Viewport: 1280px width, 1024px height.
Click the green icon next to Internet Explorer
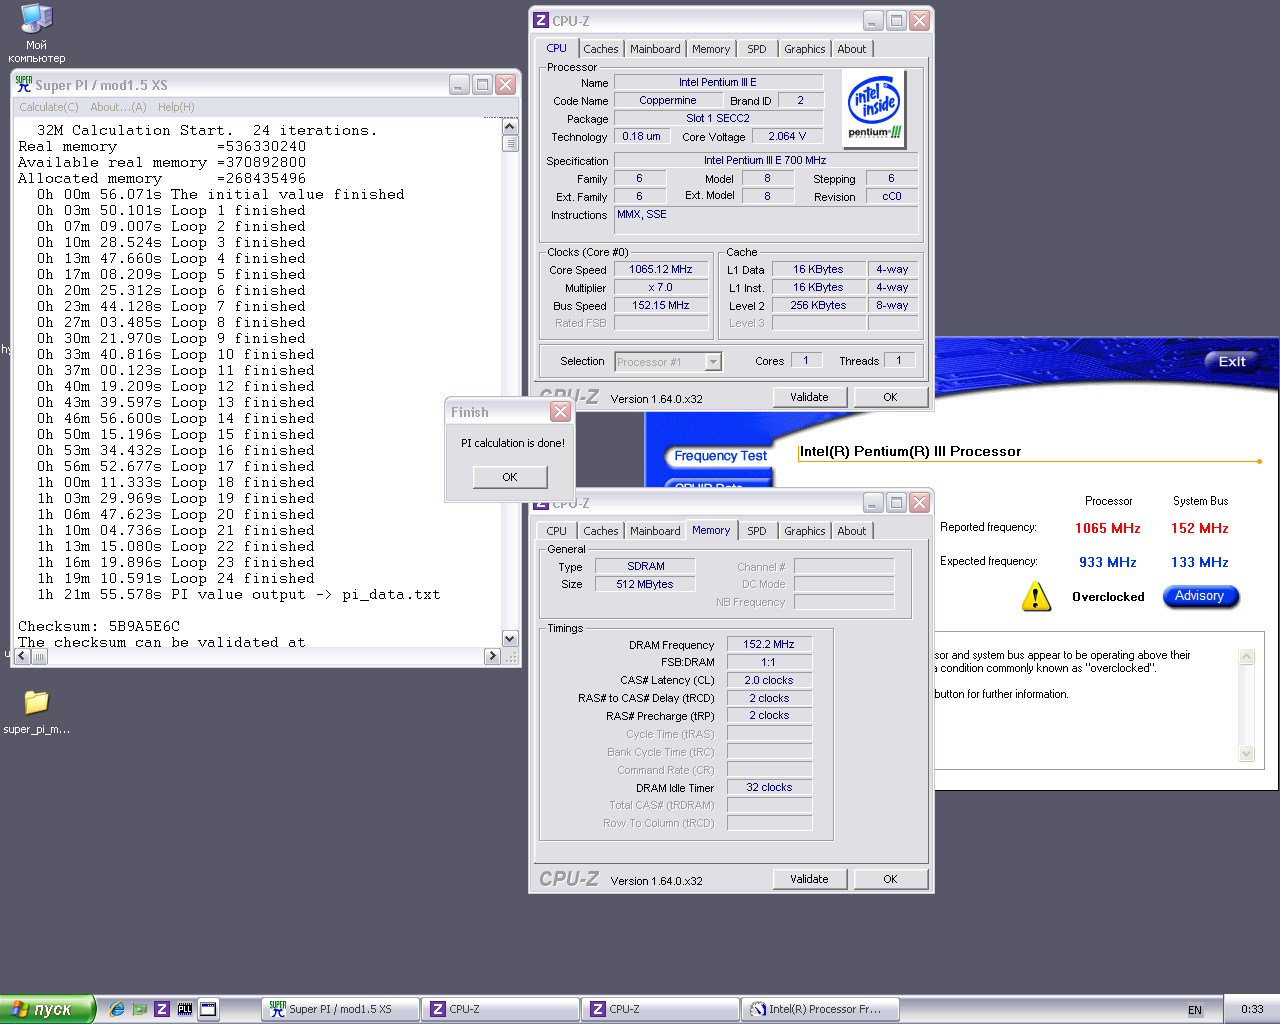click(x=140, y=1009)
